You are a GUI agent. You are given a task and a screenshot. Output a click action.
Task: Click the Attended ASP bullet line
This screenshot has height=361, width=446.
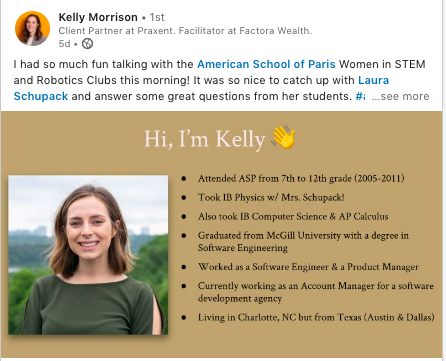click(x=301, y=178)
